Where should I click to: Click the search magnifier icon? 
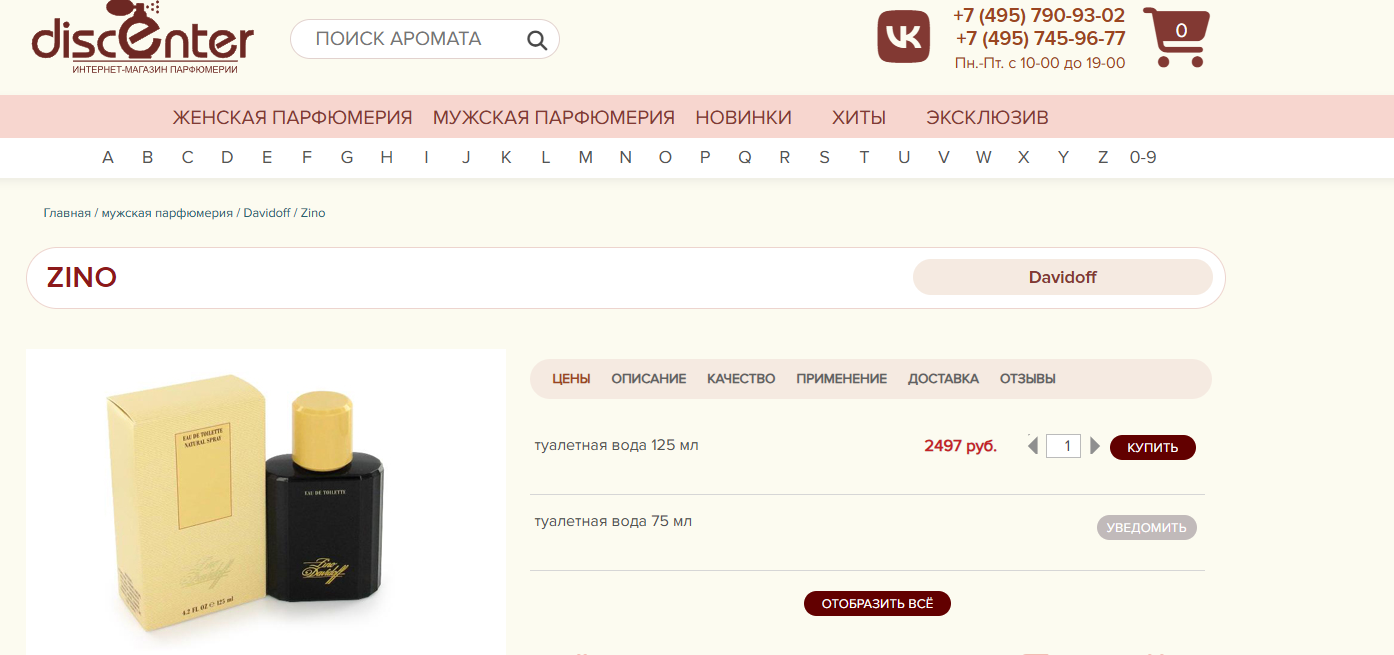[537, 40]
